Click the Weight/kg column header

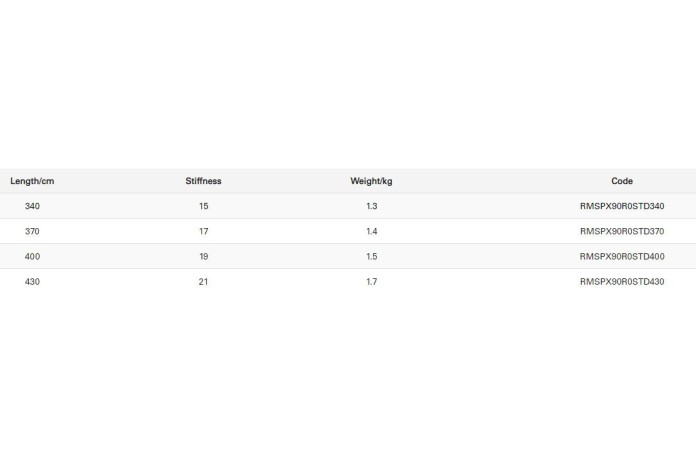coord(371,181)
